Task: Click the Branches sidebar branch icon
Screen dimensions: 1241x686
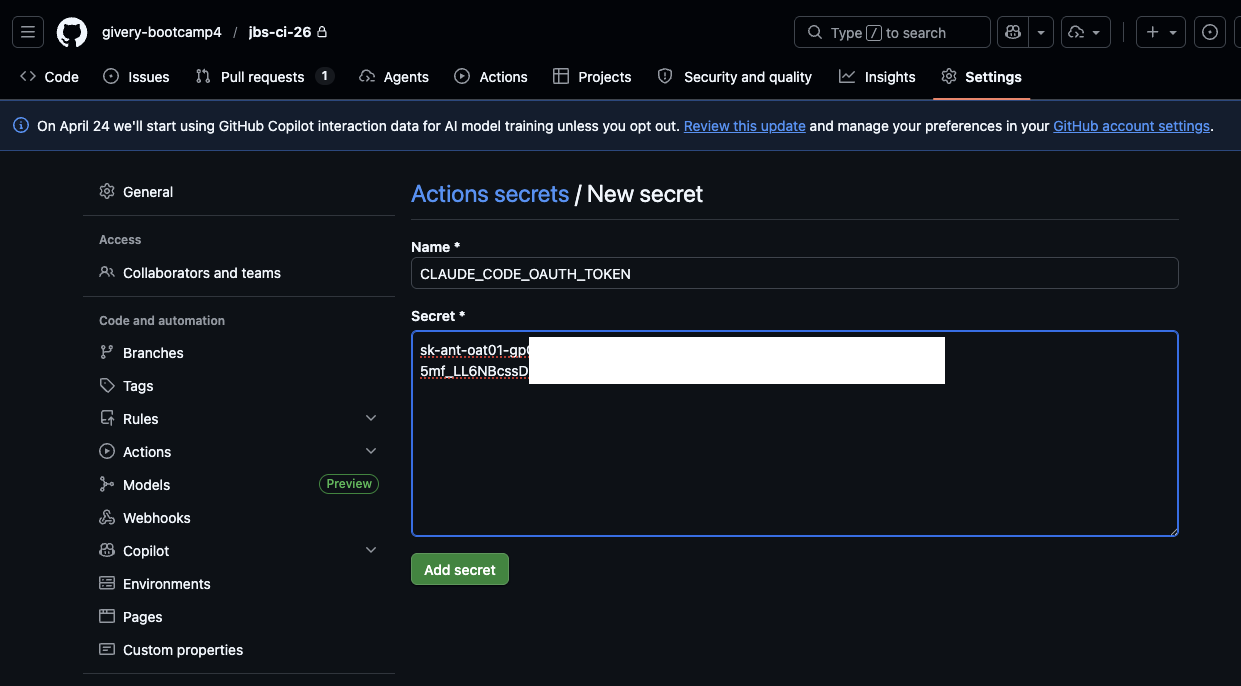Action: coord(107,352)
